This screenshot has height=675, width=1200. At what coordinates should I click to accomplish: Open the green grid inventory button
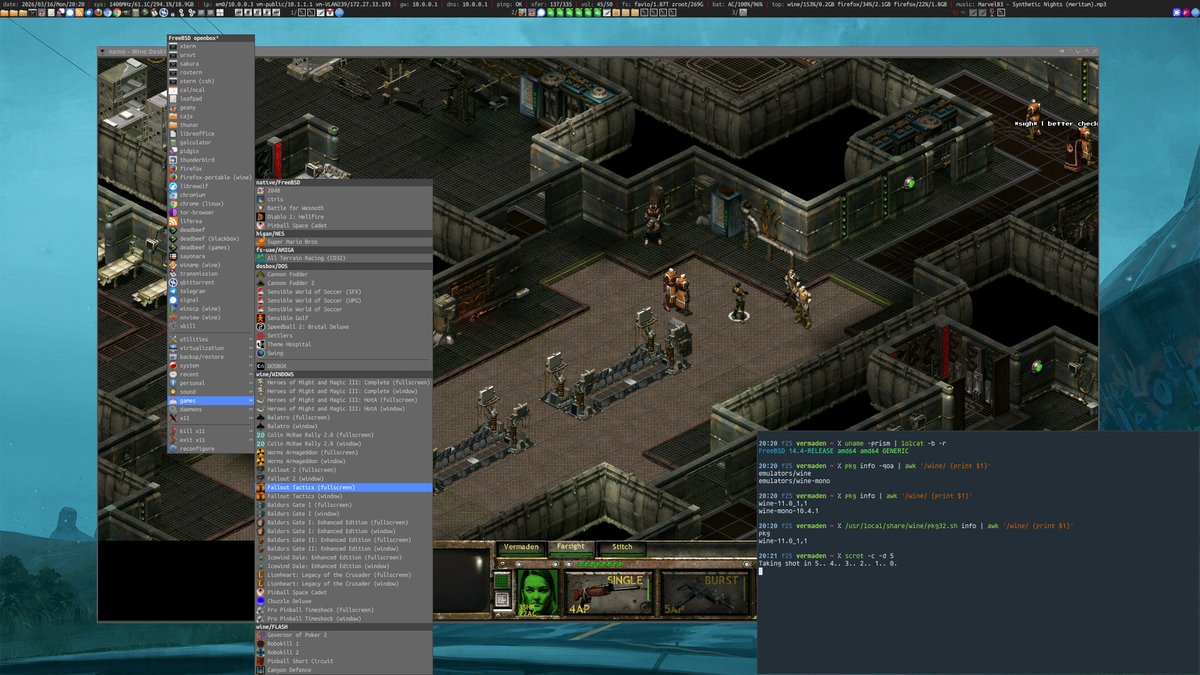[x=503, y=582]
